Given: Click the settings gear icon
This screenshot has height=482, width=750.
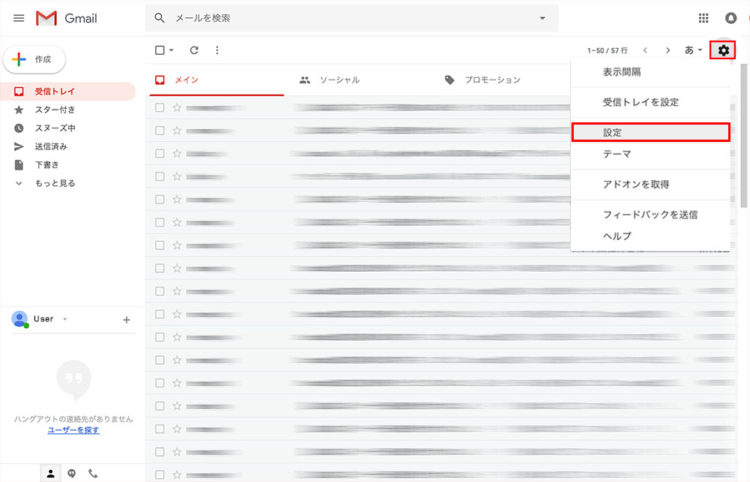Looking at the screenshot, I should 723,50.
